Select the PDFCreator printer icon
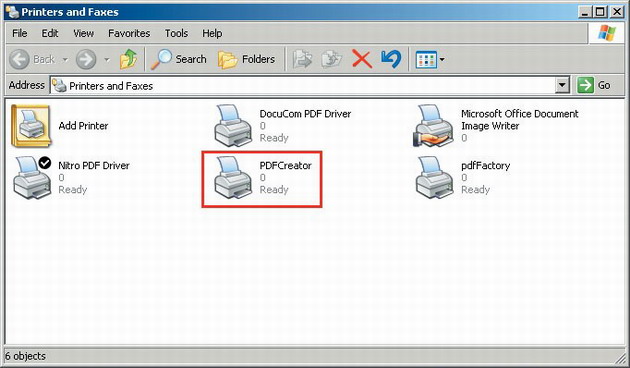This screenshot has width=630, height=368. point(233,177)
